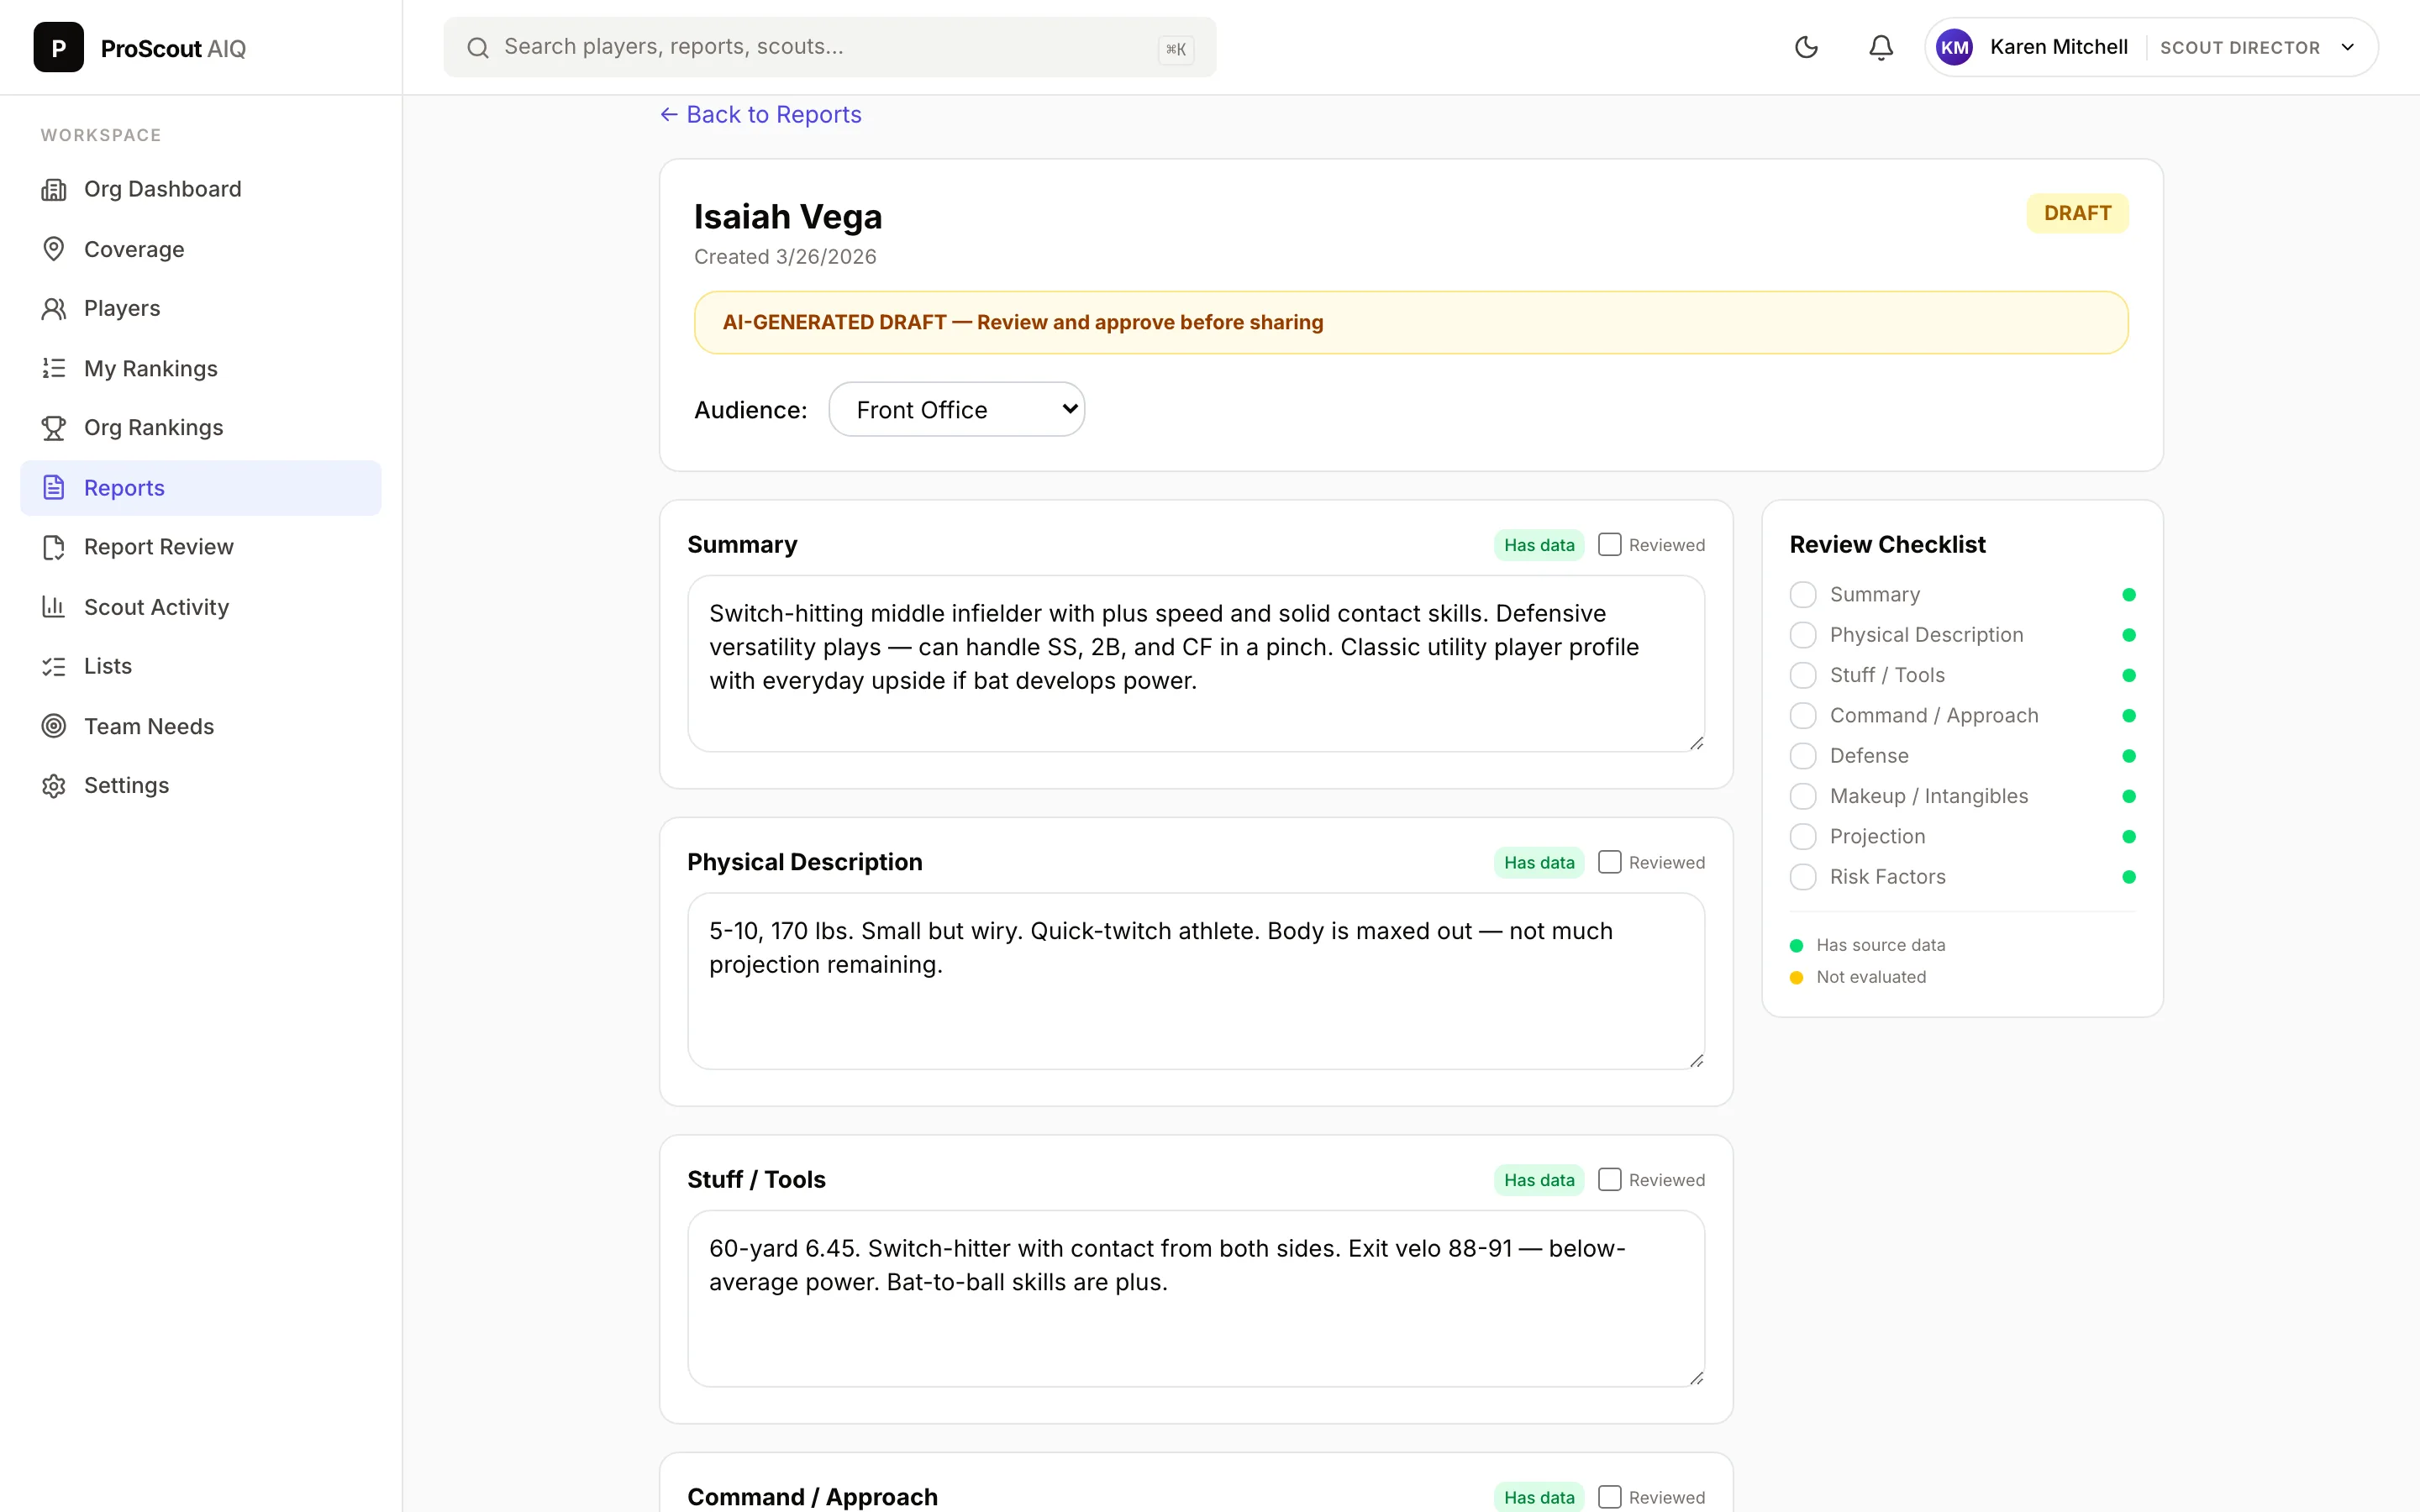Select Physical Description circle in checklist
The height and width of the screenshot is (1512, 2420).
(x=1803, y=635)
